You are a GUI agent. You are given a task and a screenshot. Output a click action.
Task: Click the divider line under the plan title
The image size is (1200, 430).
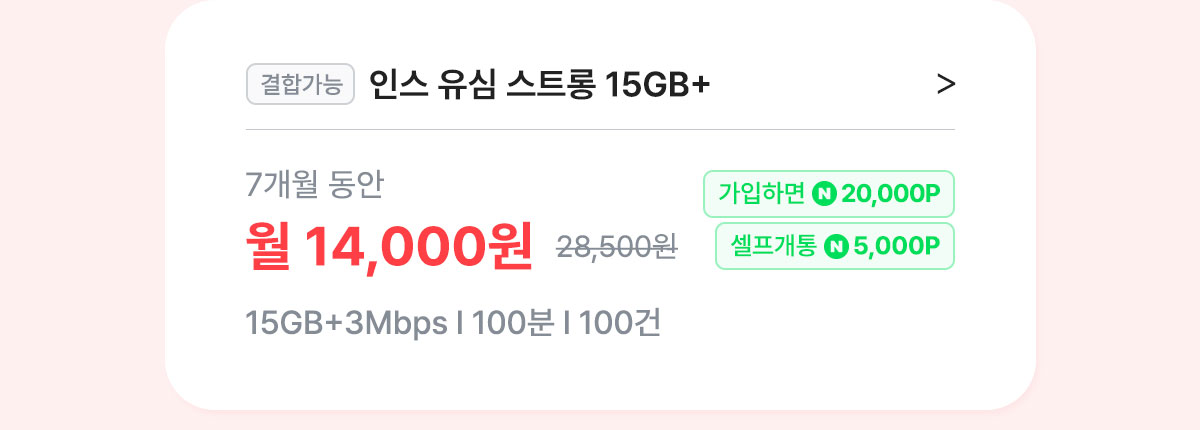[600, 130]
